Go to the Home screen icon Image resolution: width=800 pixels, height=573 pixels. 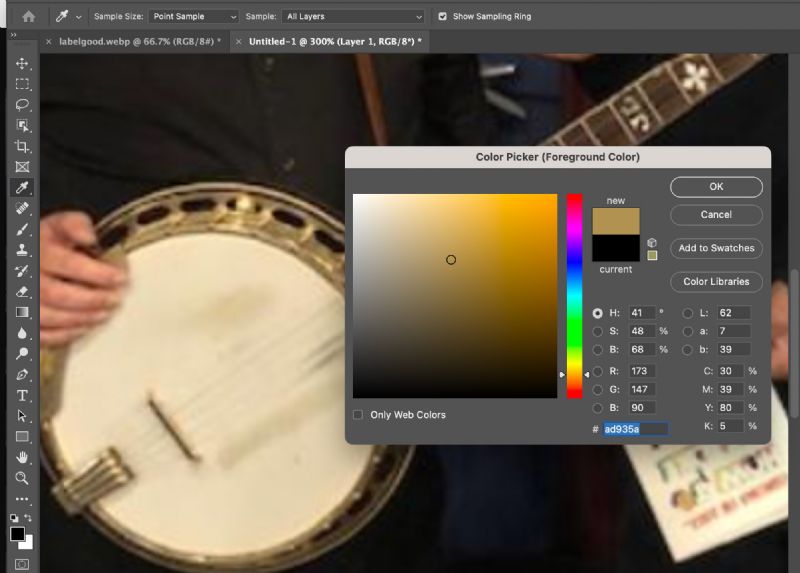coord(29,16)
